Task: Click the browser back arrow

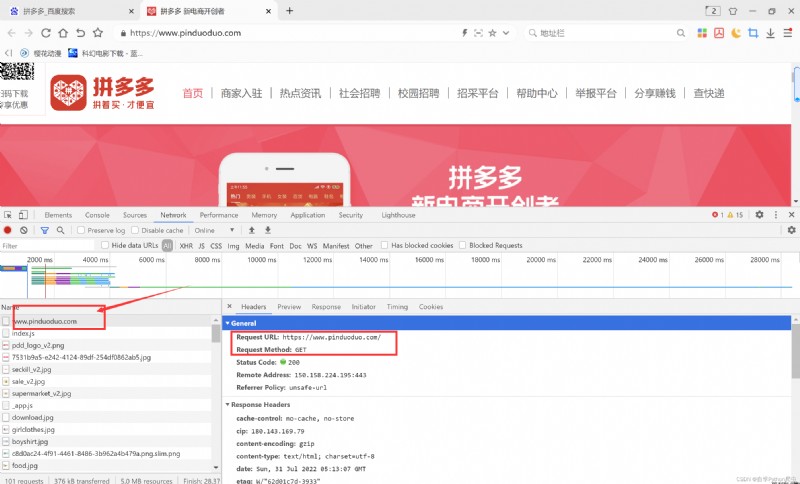Action: click(11, 33)
